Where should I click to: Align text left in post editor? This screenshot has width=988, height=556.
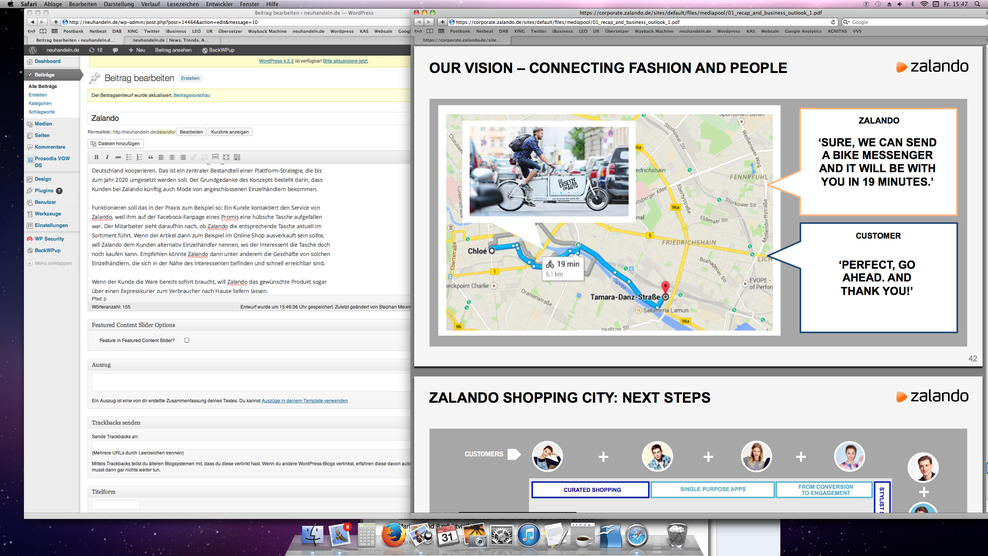point(161,157)
